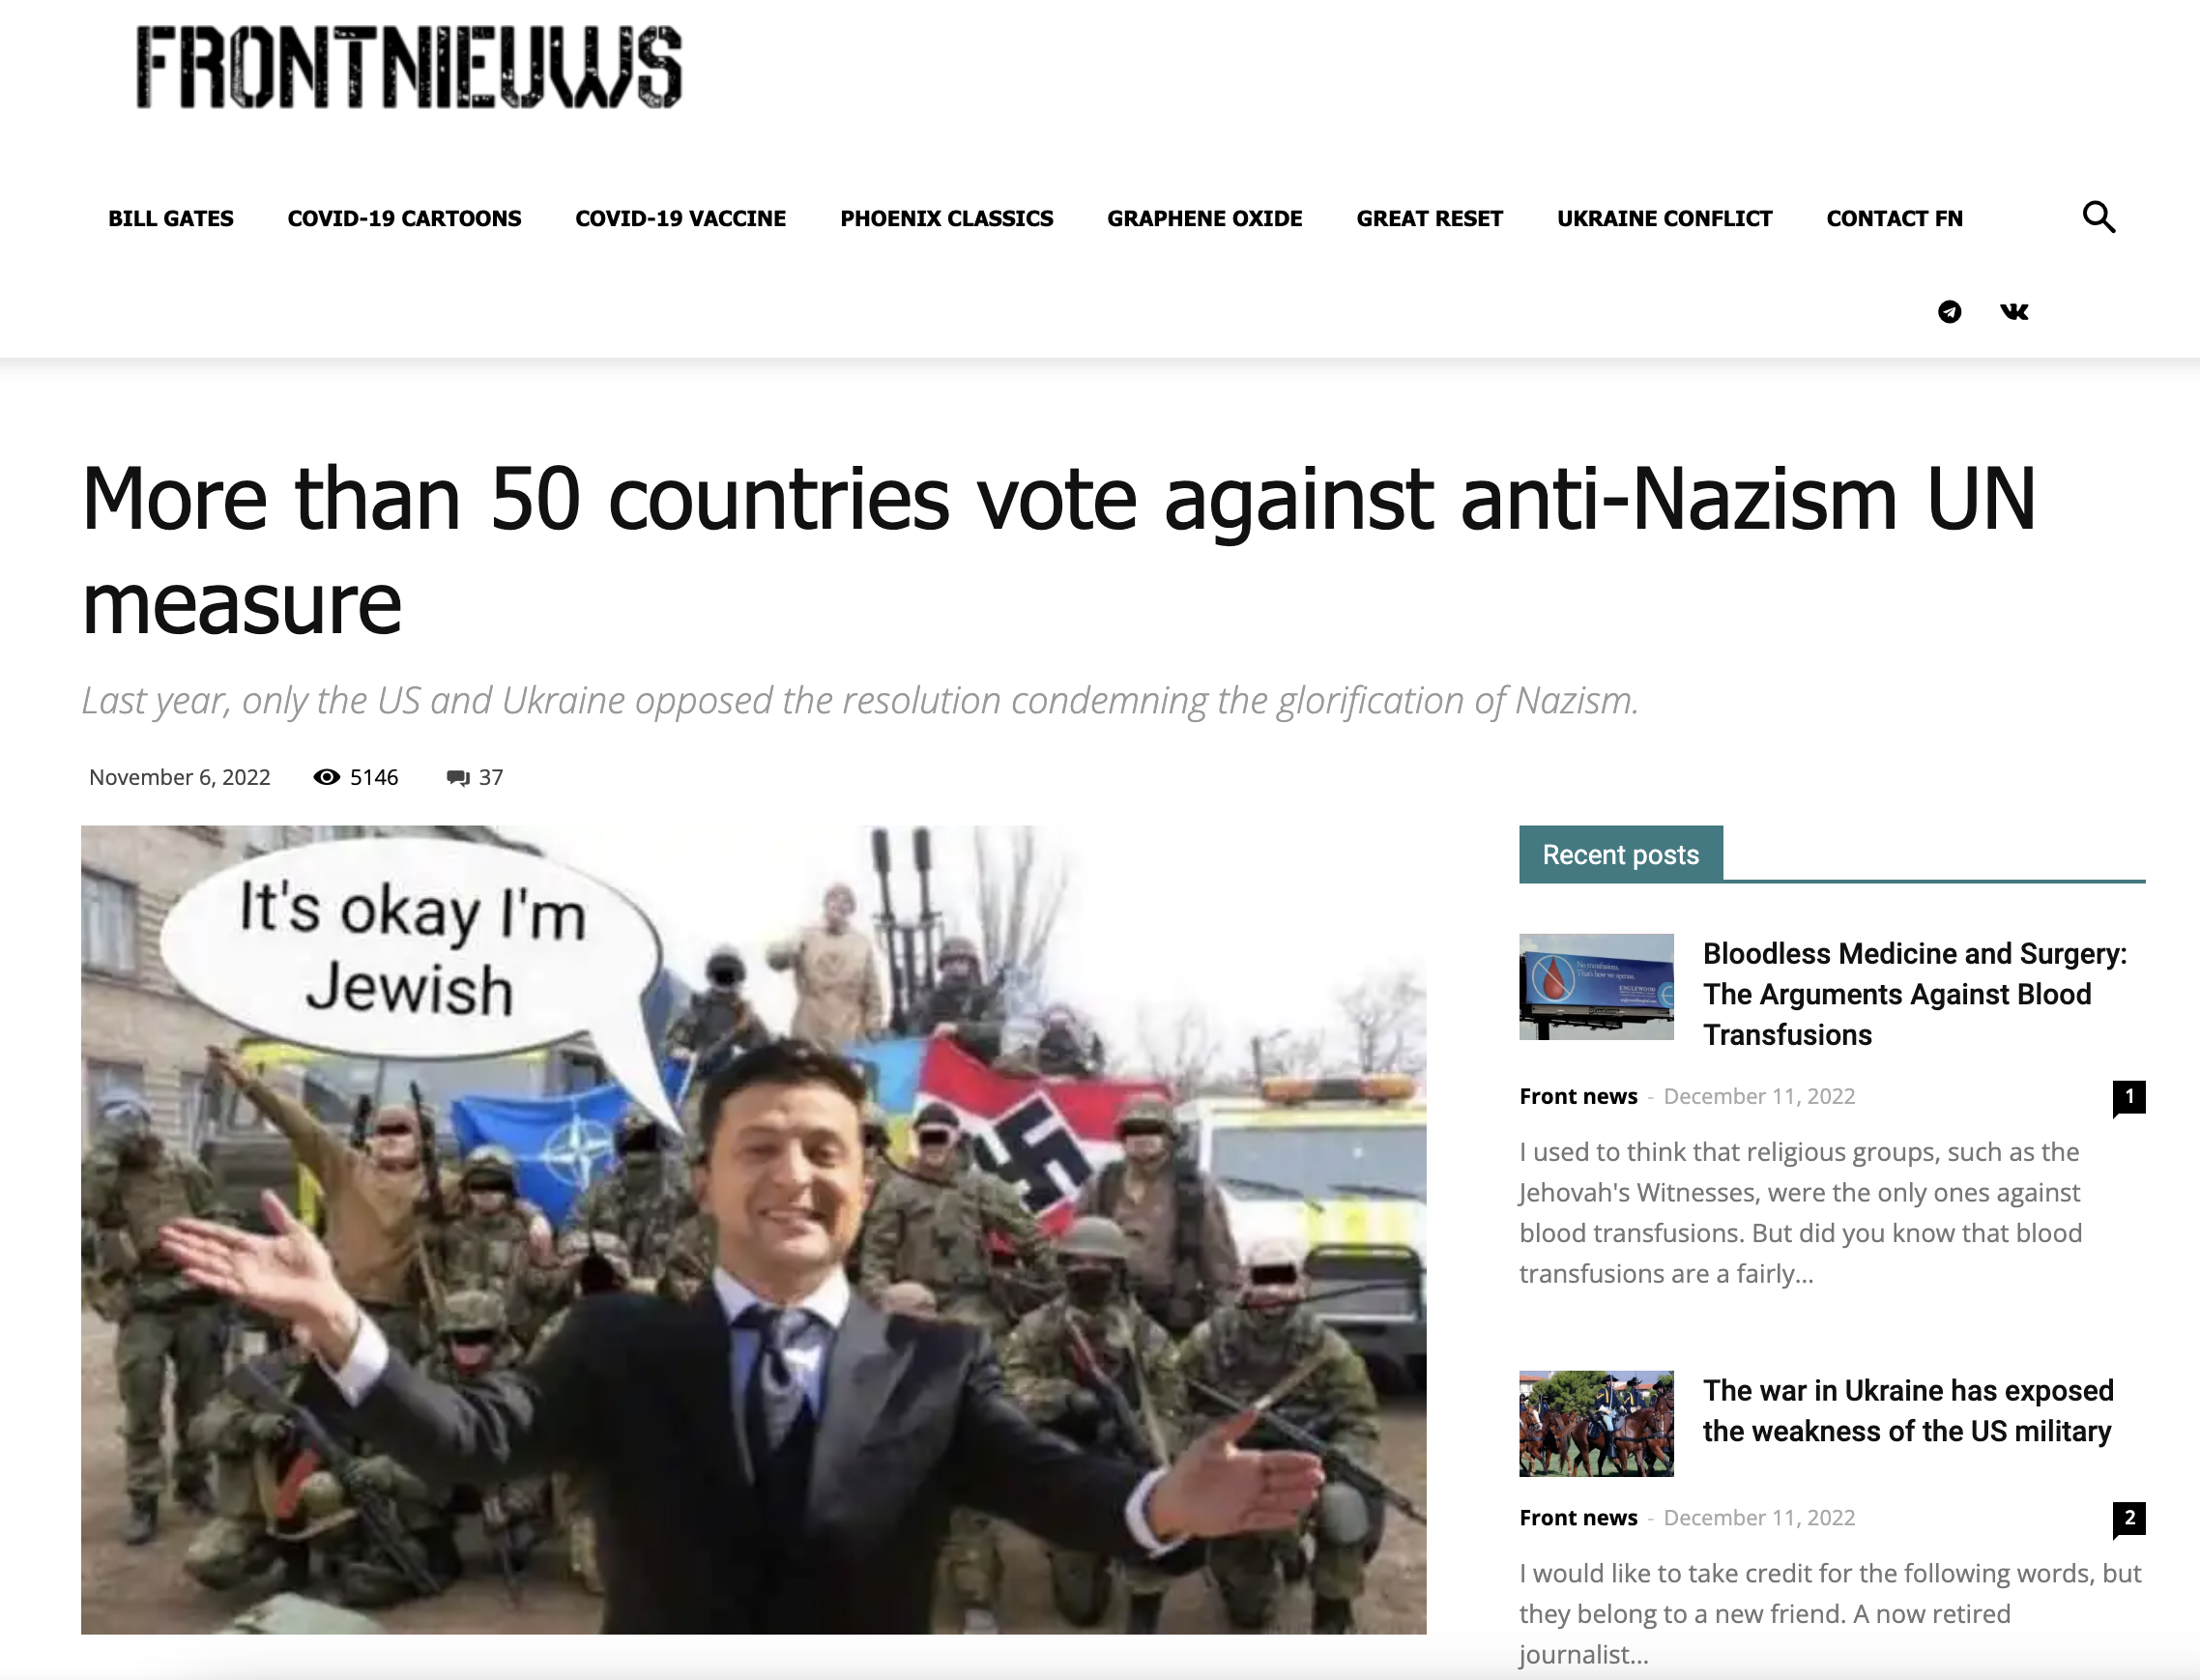
Task: Click the comment count badge showing 1
Action: pyautogui.click(x=2129, y=1098)
